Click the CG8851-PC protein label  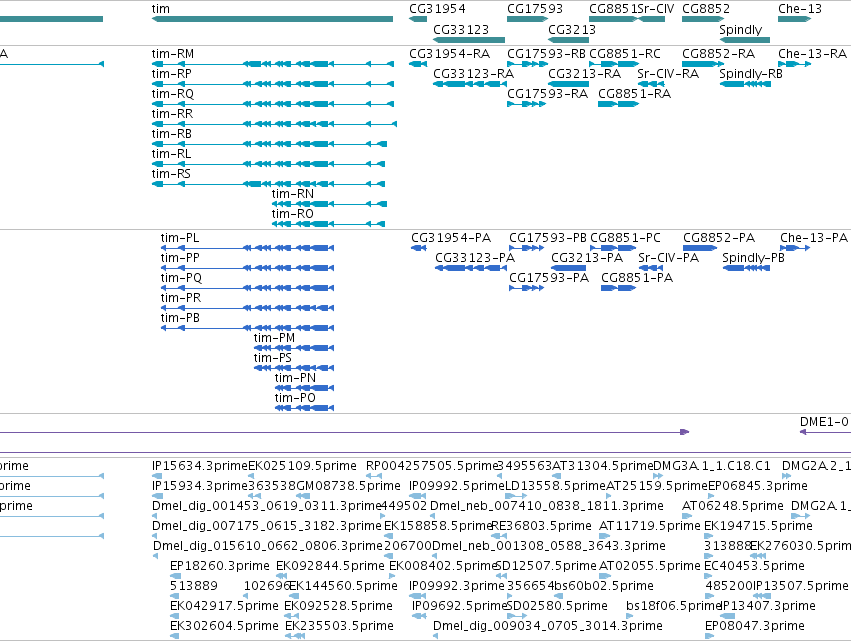[625, 238]
